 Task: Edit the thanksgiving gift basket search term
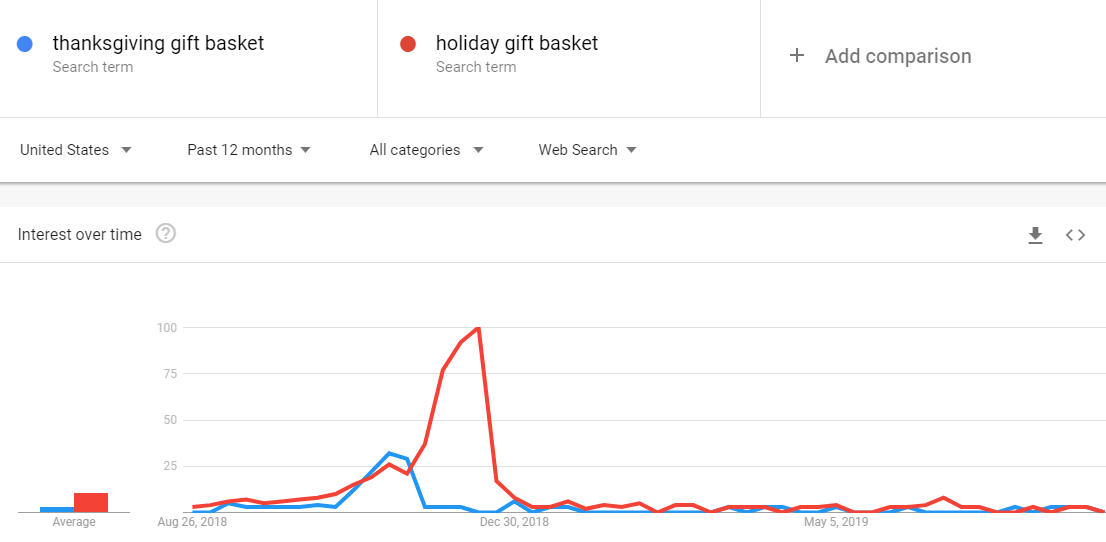point(158,43)
